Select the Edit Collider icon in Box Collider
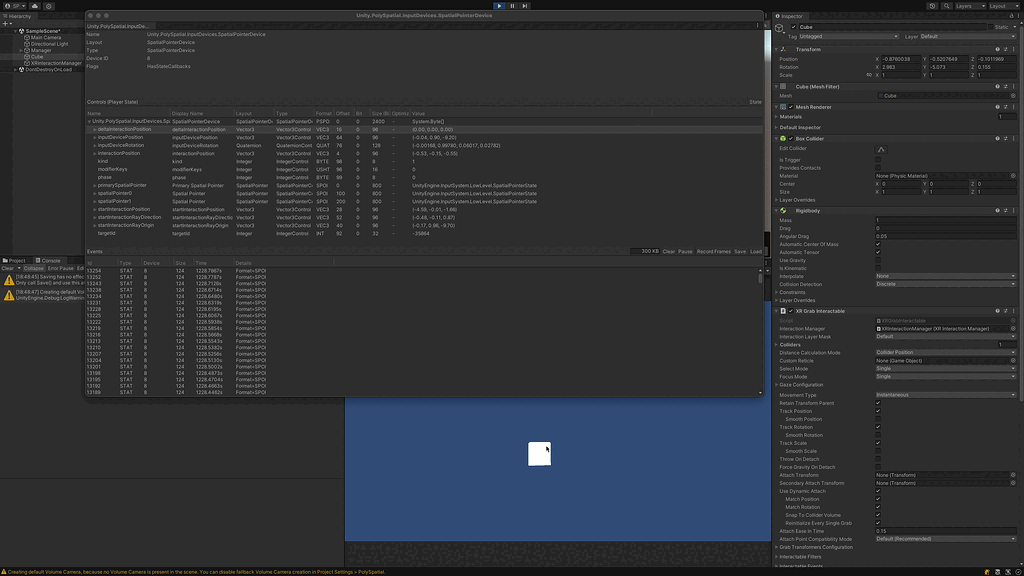 click(x=881, y=149)
